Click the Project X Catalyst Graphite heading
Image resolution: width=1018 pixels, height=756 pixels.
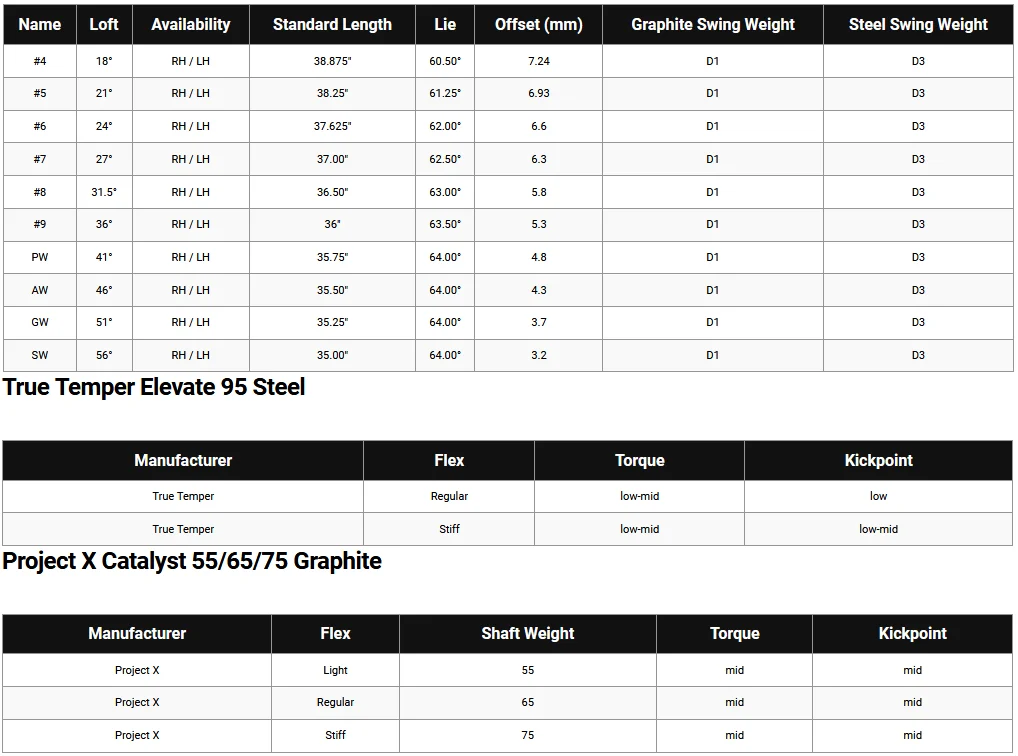192,561
